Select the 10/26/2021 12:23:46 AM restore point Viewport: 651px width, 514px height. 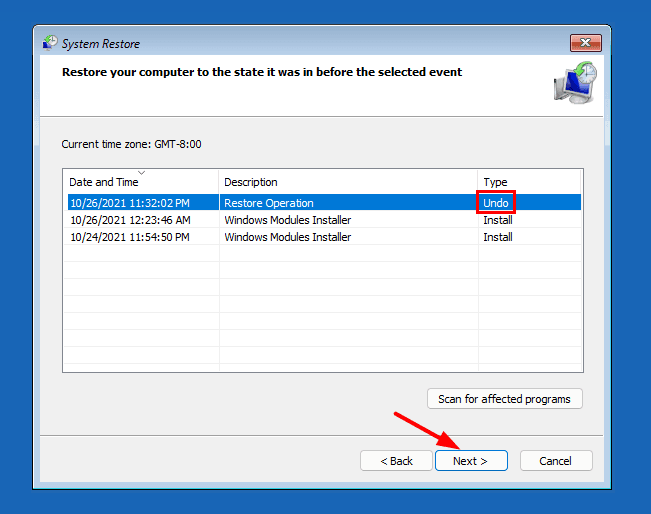tap(324, 220)
